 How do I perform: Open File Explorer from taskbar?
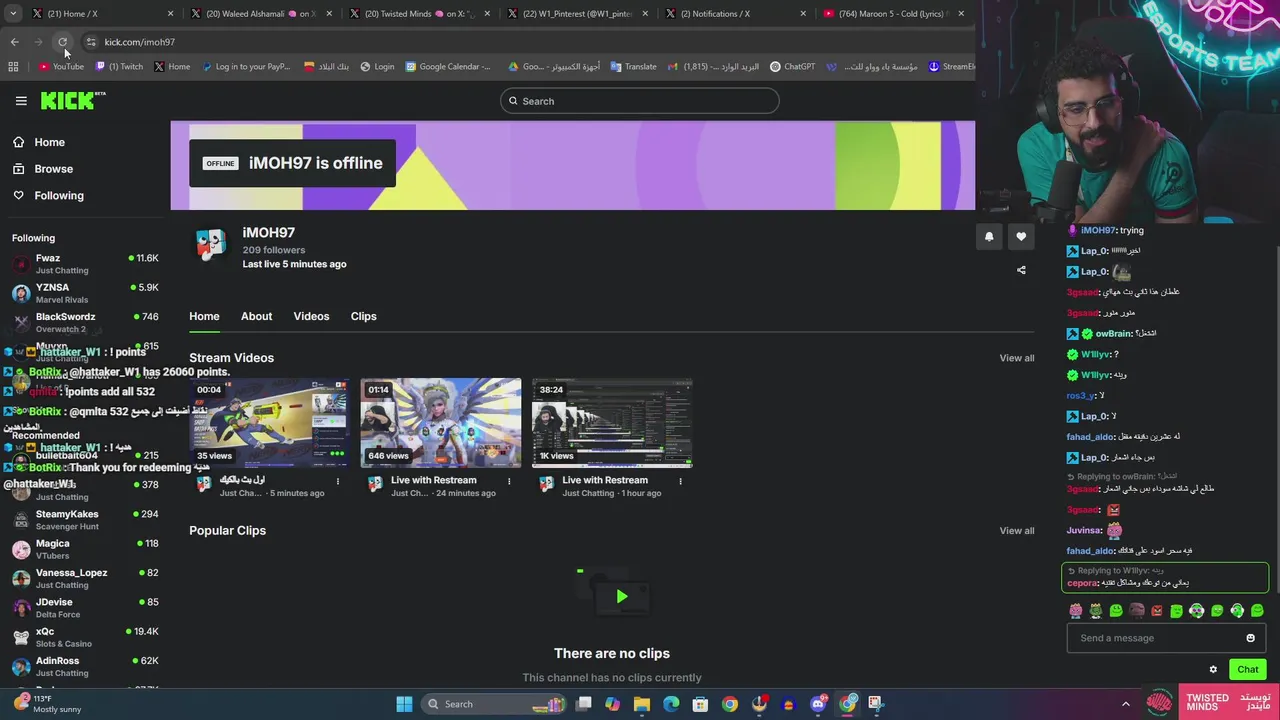(642, 704)
